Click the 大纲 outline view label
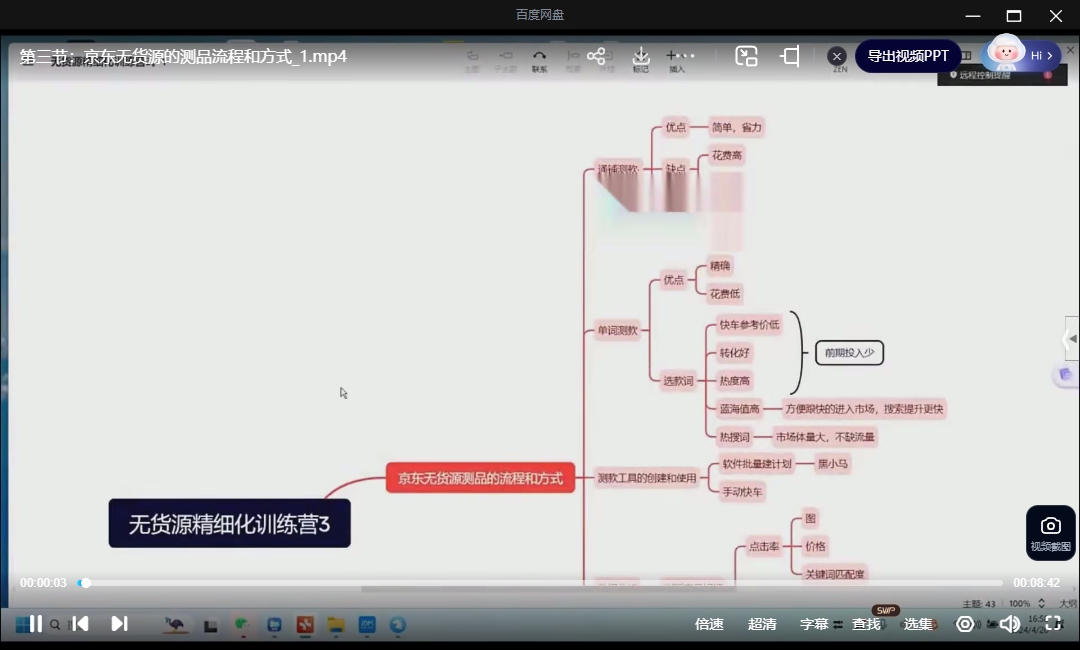1080x650 pixels. tap(1068, 603)
